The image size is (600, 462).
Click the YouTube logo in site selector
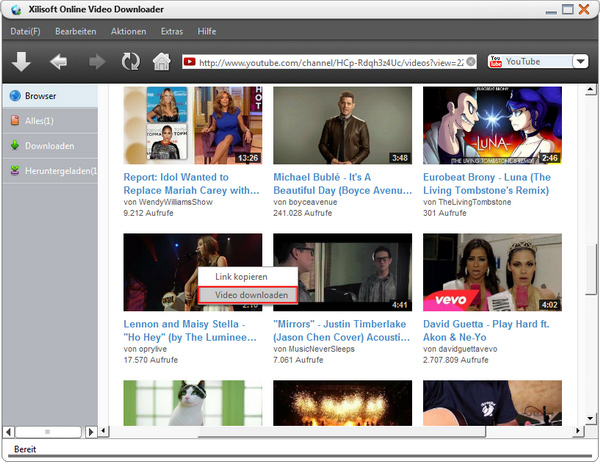[x=496, y=61]
